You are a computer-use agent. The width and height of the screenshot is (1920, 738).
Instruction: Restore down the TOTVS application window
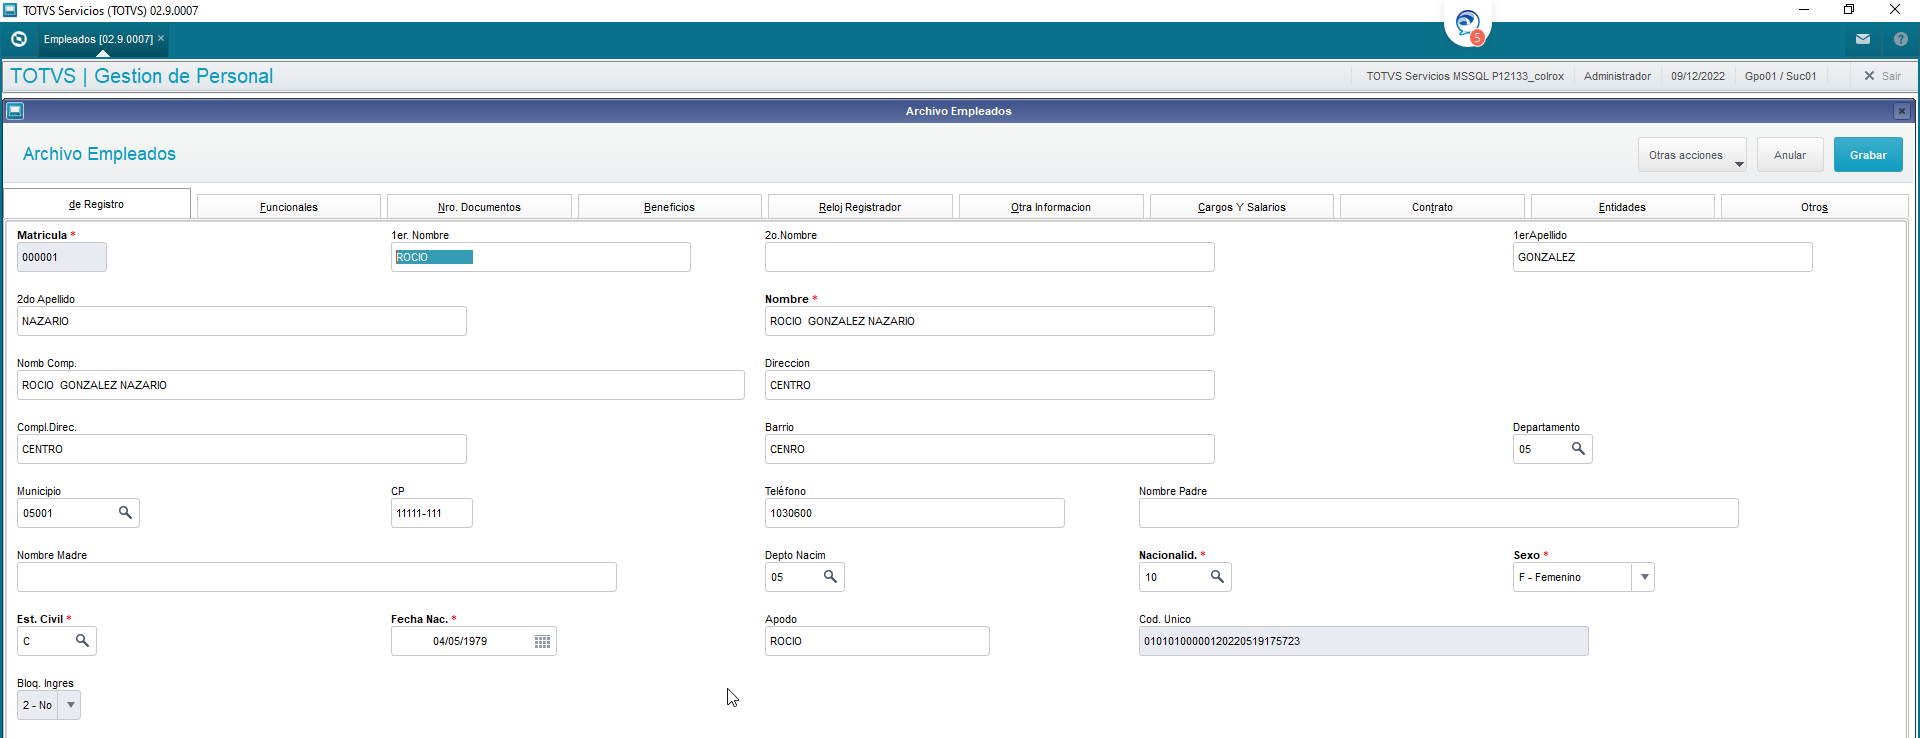[x=1849, y=10]
